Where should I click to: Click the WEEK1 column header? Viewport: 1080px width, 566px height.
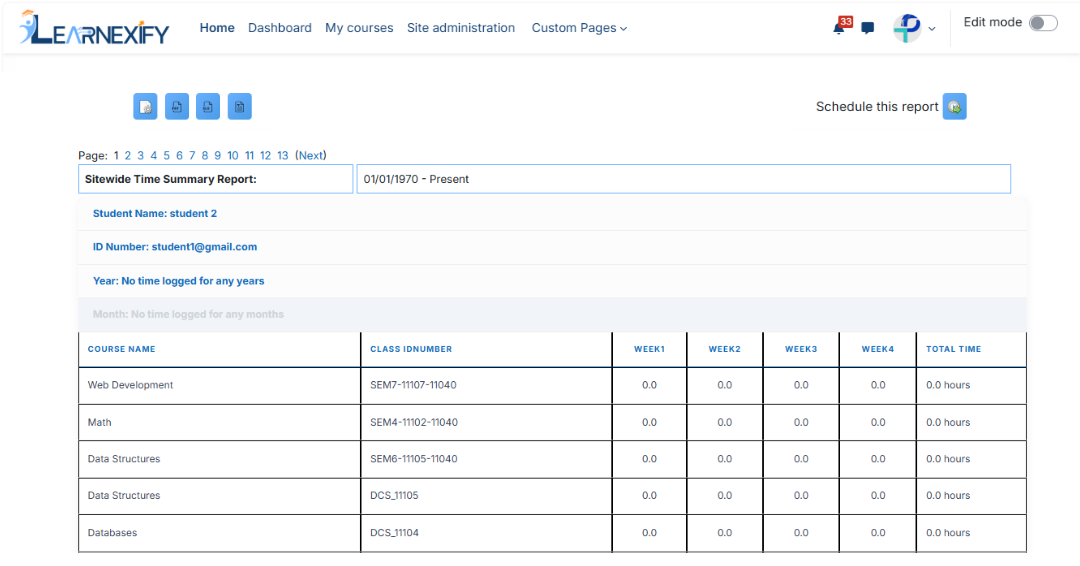pos(650,349)
